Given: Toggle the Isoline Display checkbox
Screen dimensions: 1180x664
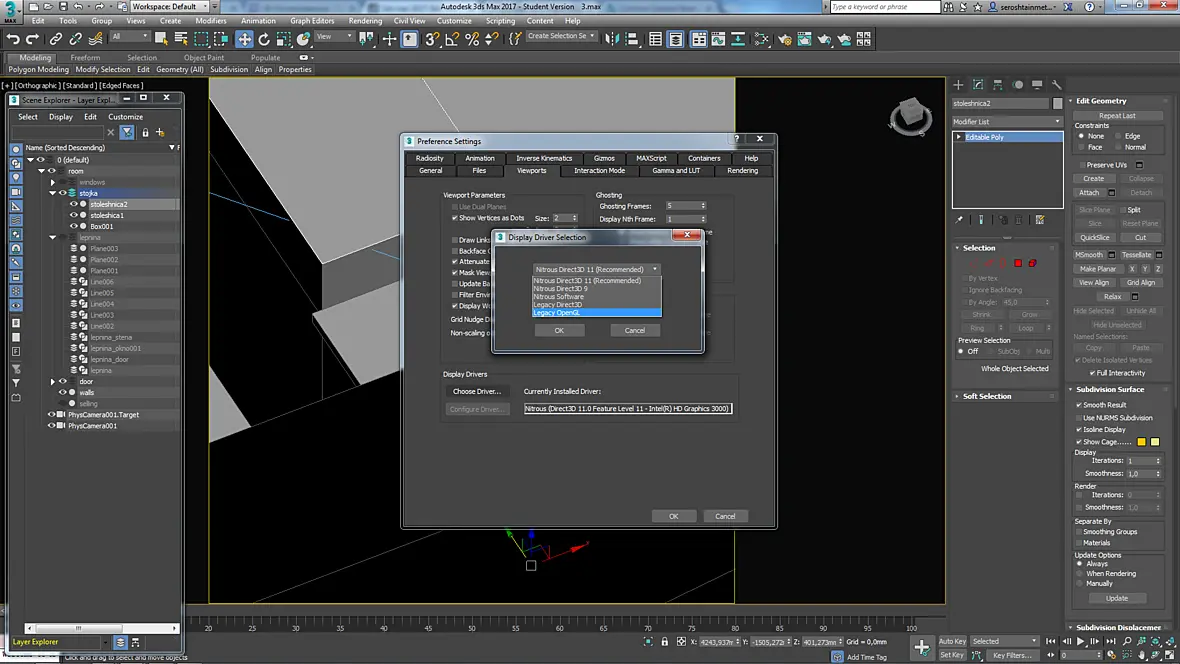Looking at the screenshot, I should (1079, 430).
